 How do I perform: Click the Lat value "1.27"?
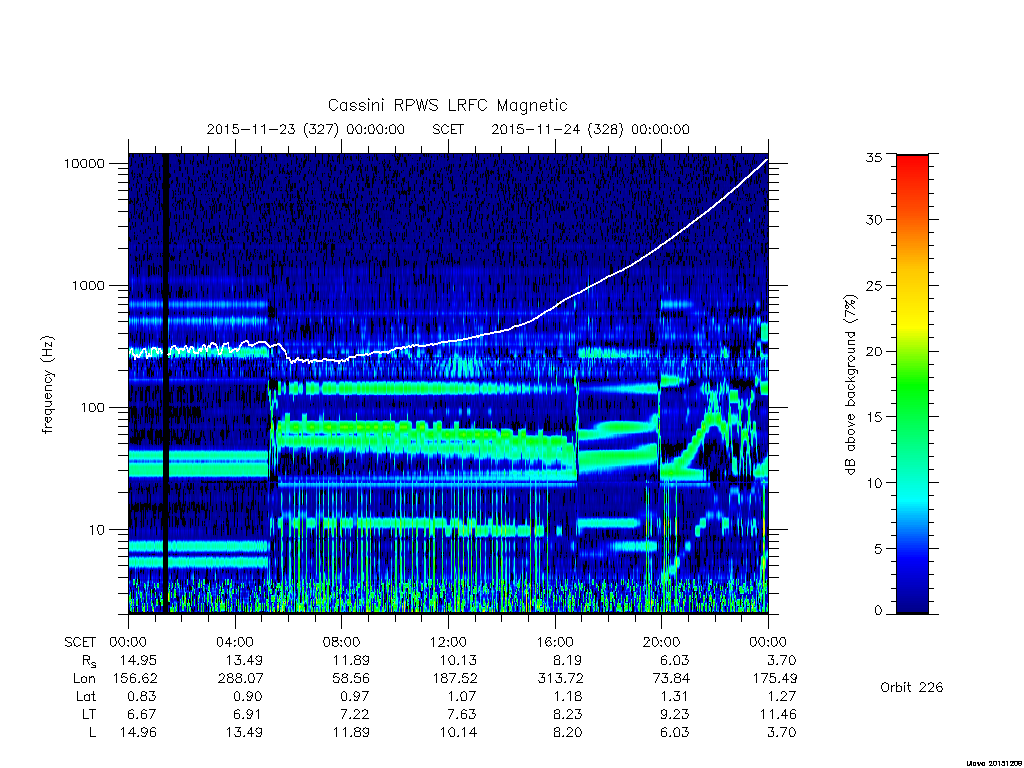(x=782, y=696)
